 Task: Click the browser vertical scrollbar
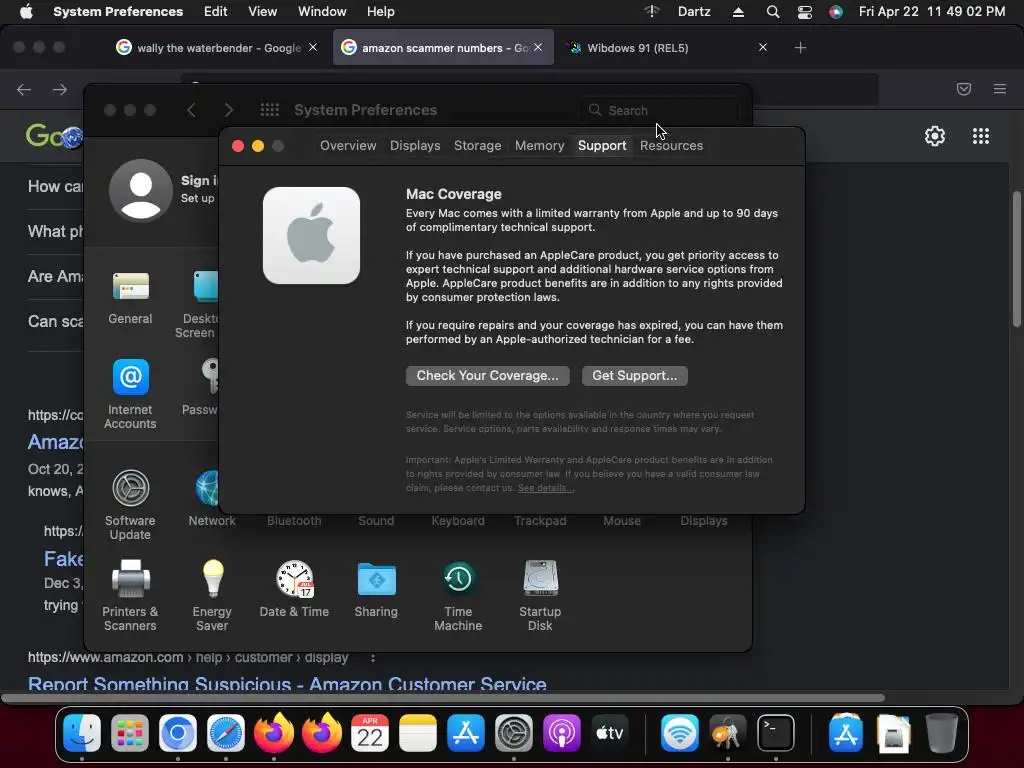[1016, 259]
